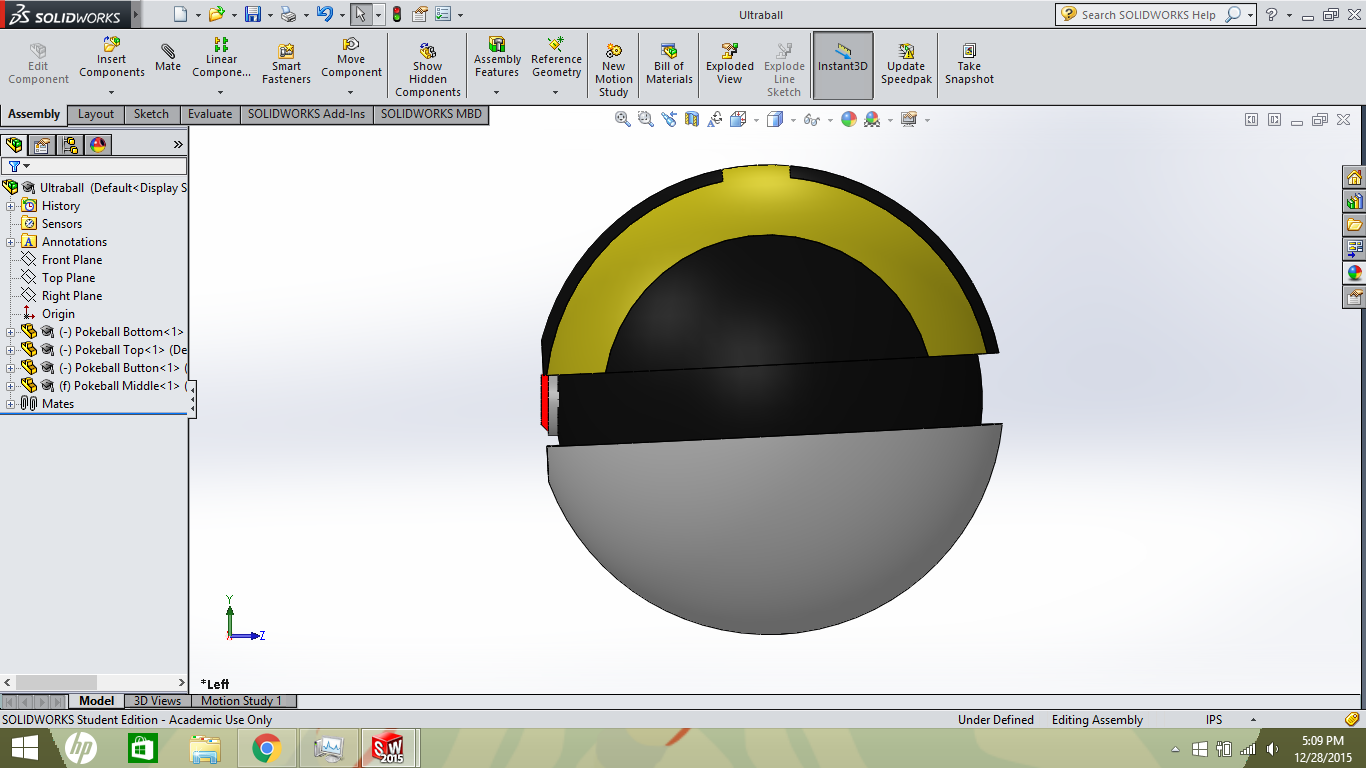Click the Mate tool in the ribbon
The image size is (1366, 768).
(x=168, y=58)
